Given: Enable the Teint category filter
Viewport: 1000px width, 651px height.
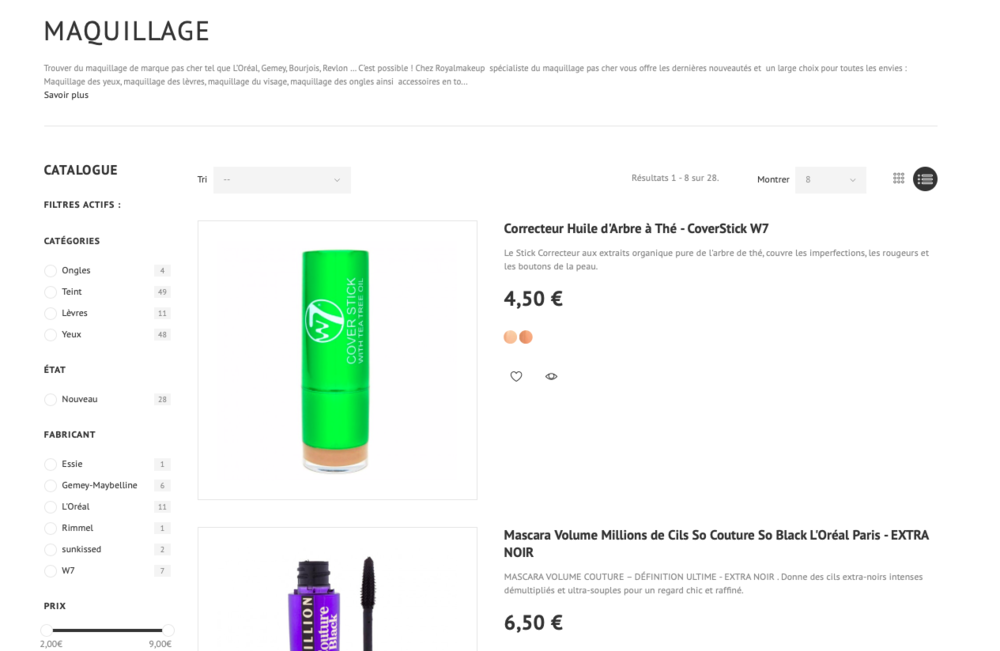Looking at the screenshot, I should coord(50,292).
